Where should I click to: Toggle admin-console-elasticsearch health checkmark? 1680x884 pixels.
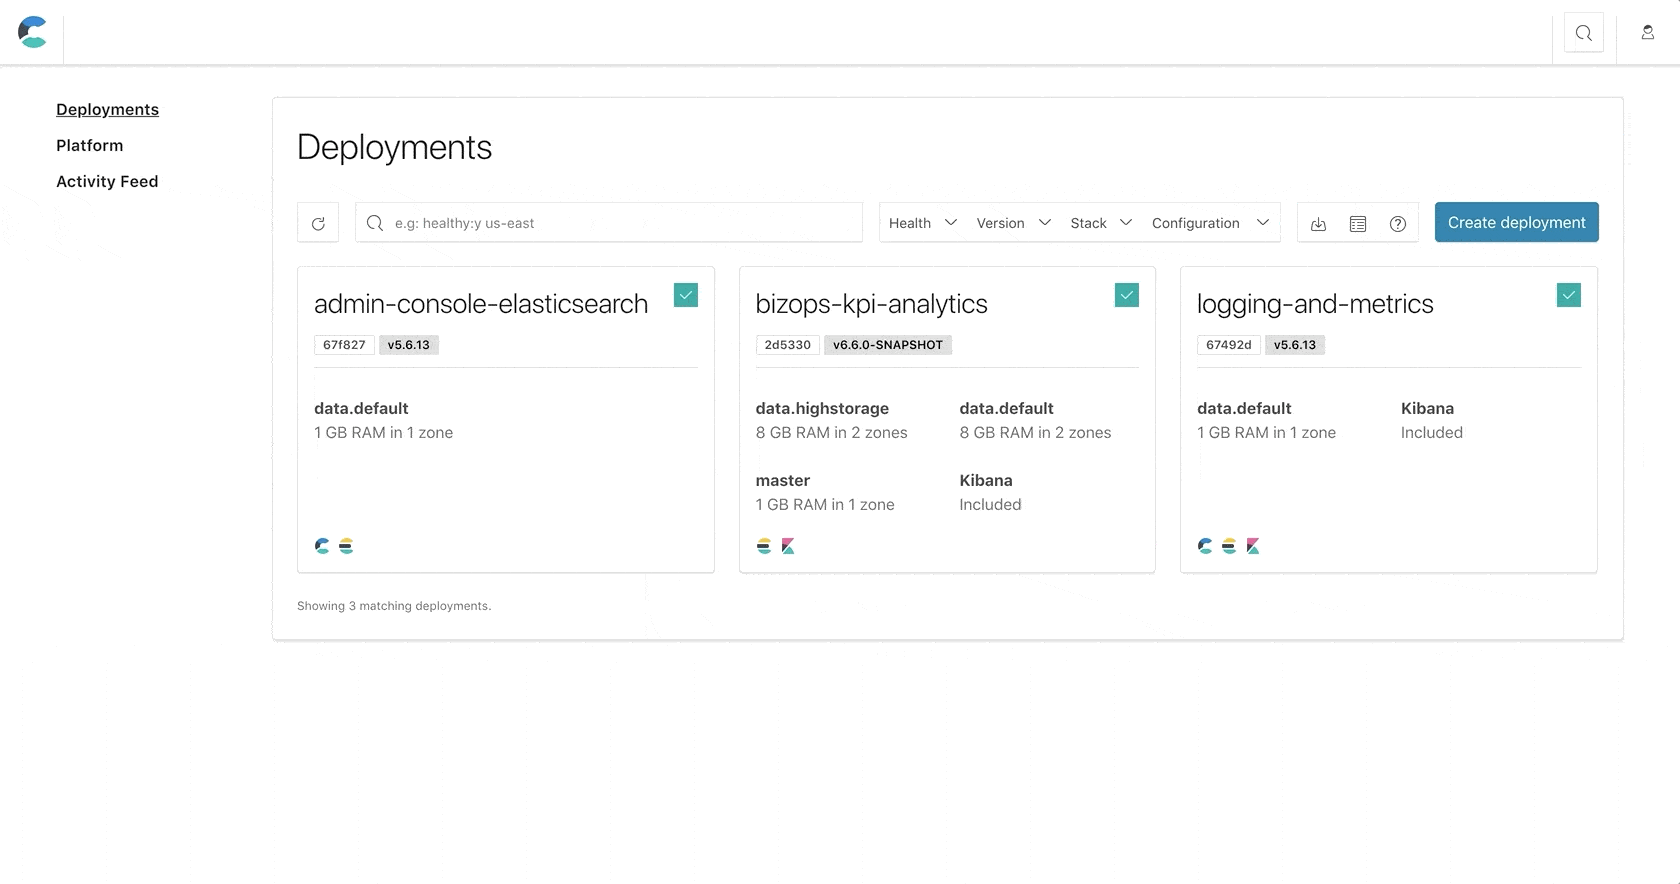[x=686, y=295]
